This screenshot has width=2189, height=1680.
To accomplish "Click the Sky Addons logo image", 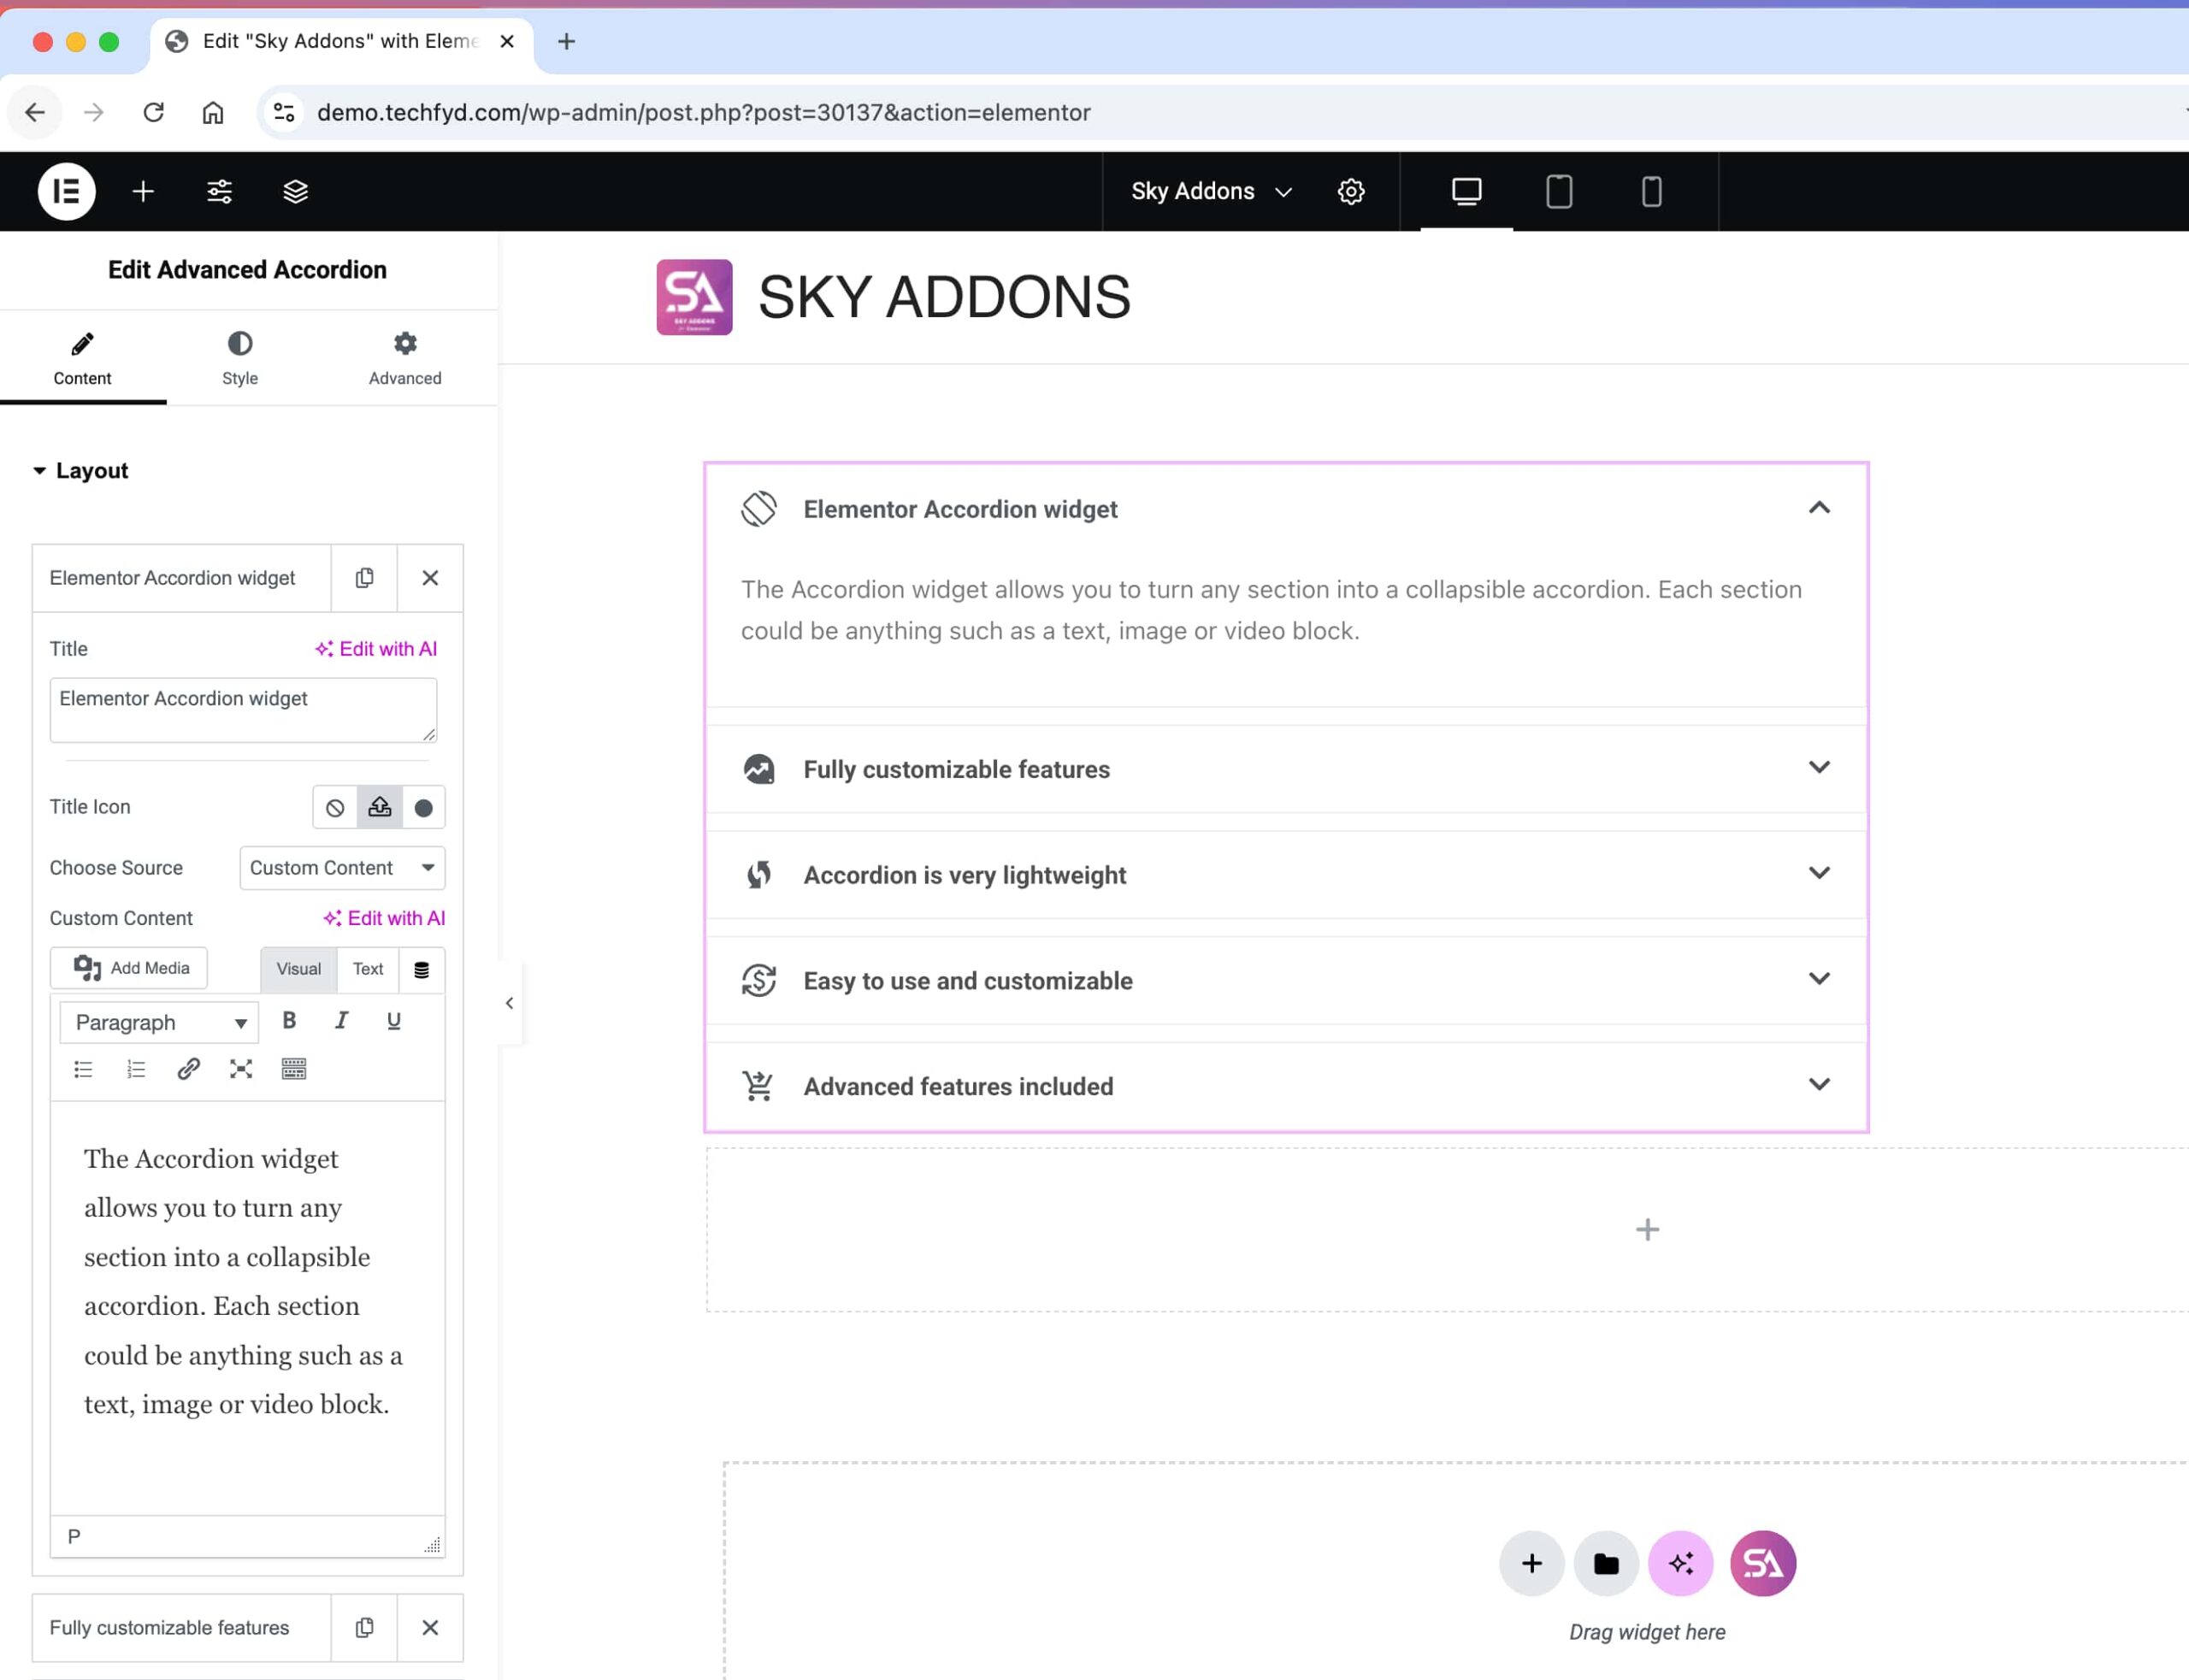I will (694, 297).
